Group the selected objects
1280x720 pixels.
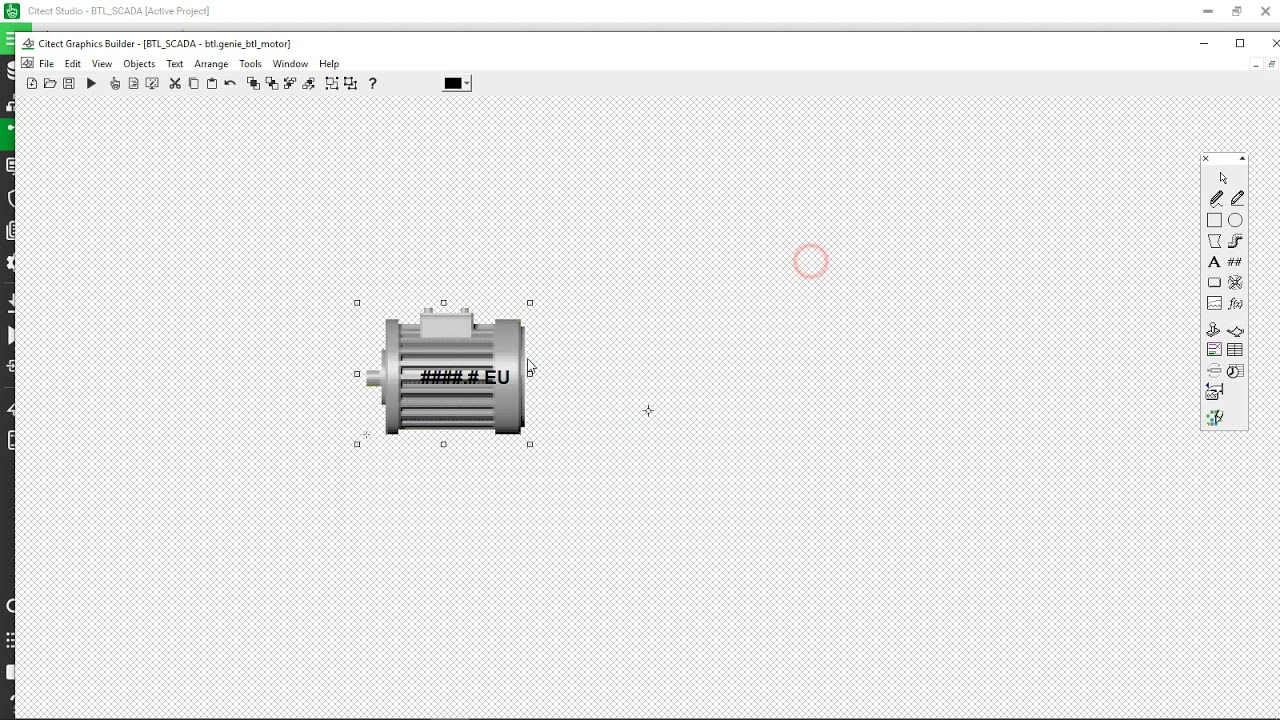tap(290, 84)
